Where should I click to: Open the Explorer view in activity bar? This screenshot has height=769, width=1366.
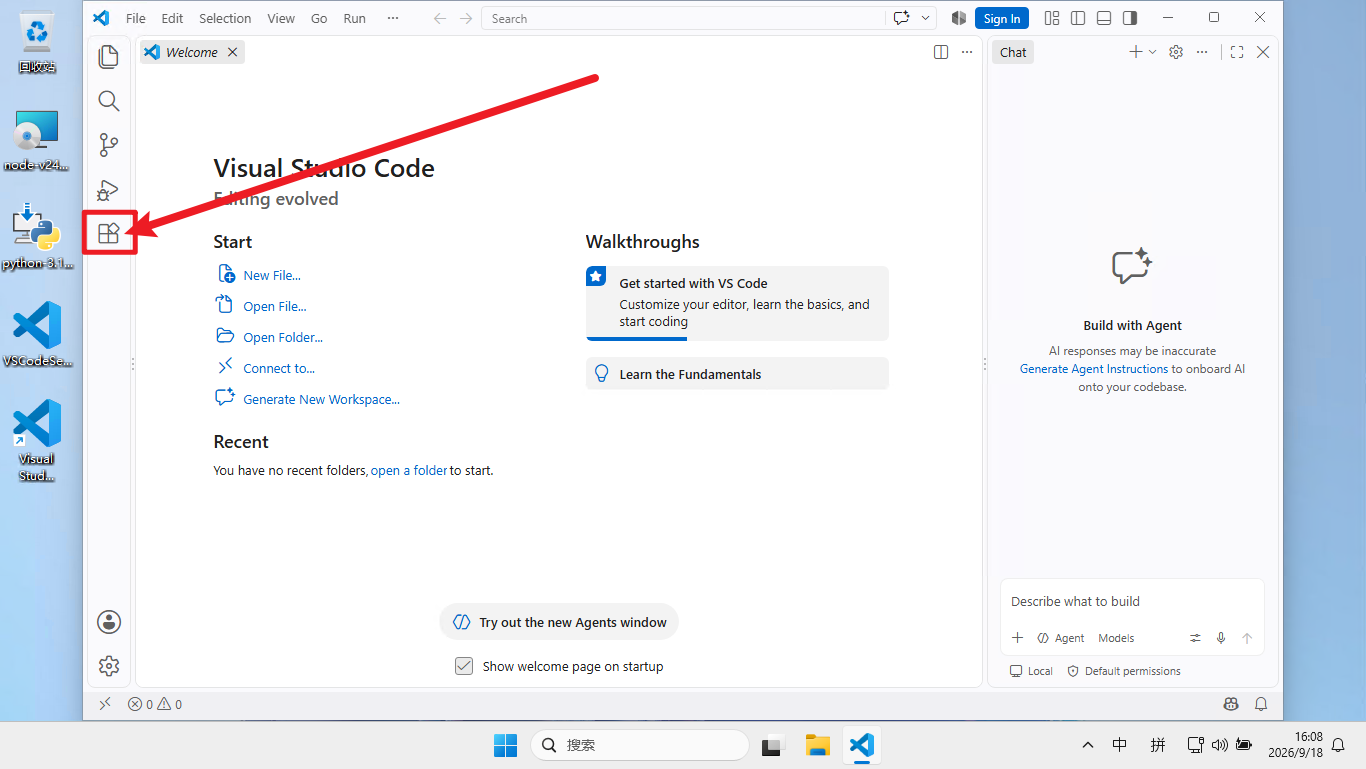(x=109, y=57)
